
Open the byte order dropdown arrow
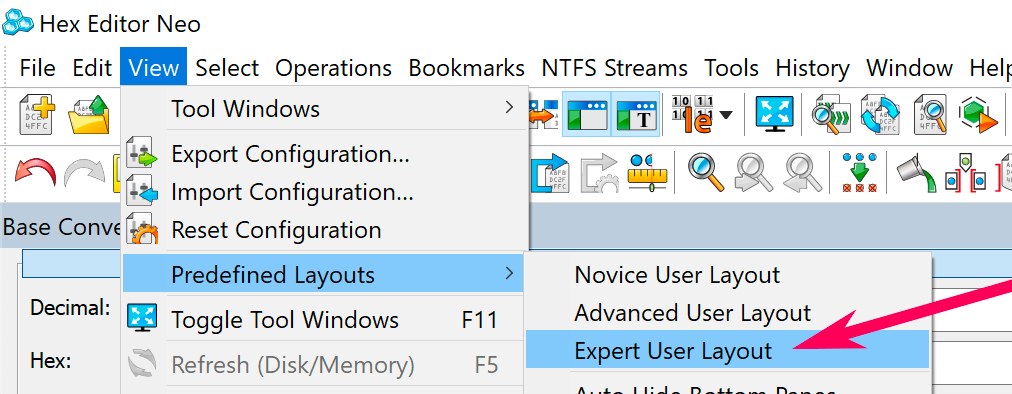pos(725,115)
